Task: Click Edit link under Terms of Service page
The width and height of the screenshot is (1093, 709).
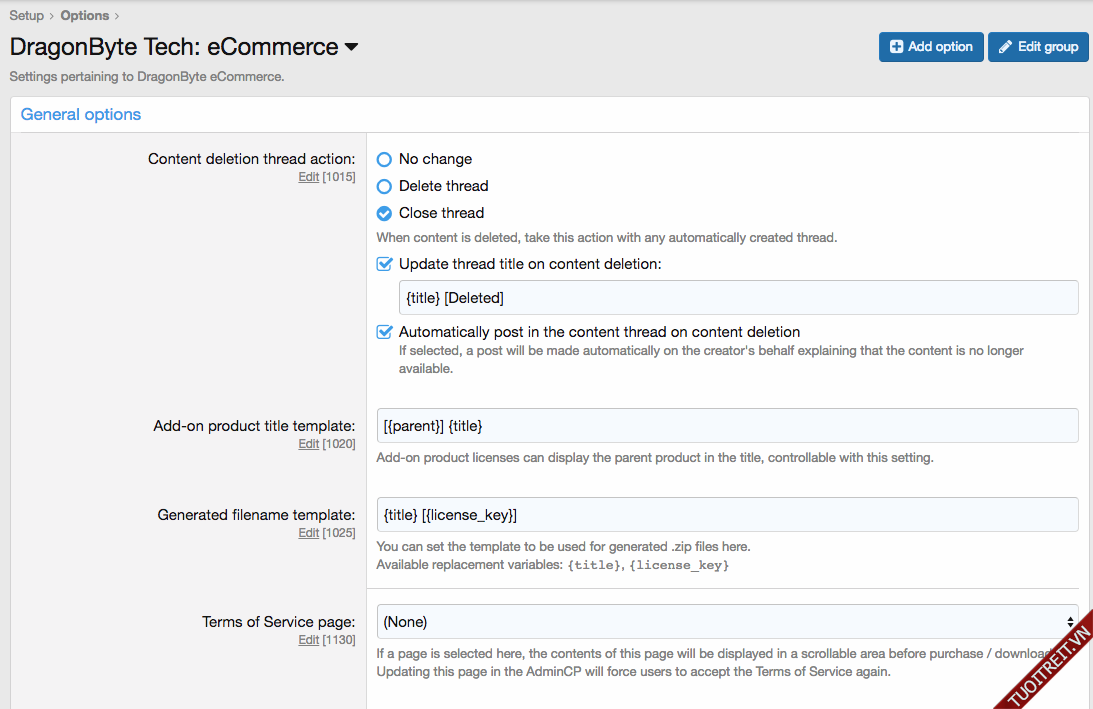Action: click(308, 640)
